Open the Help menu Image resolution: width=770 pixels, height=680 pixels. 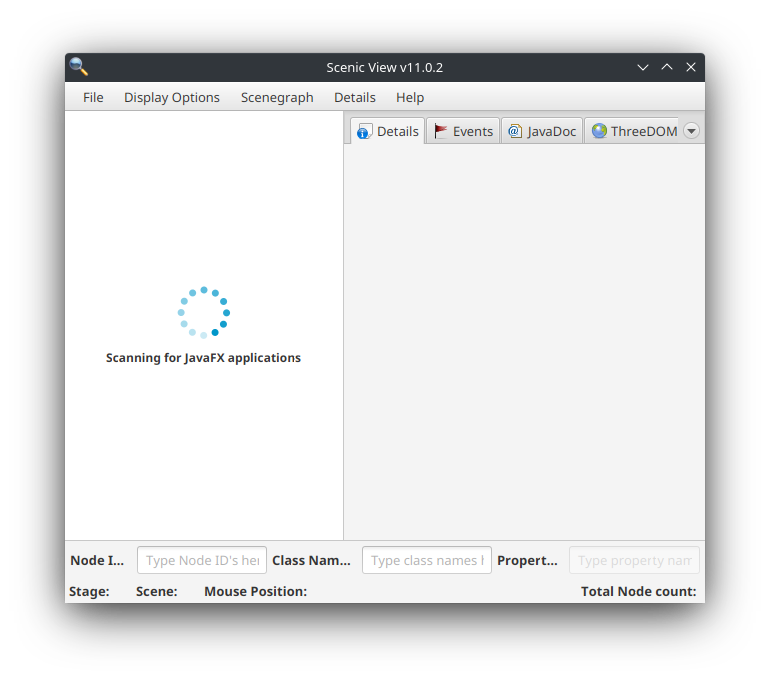click(410, 97)
